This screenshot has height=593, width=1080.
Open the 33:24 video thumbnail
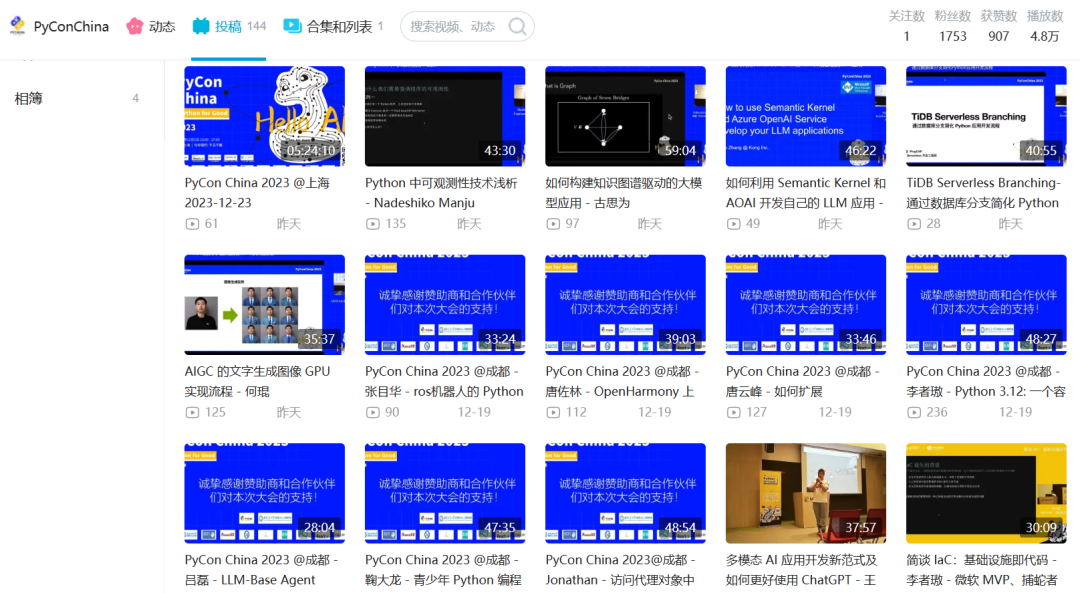point(445,304)
